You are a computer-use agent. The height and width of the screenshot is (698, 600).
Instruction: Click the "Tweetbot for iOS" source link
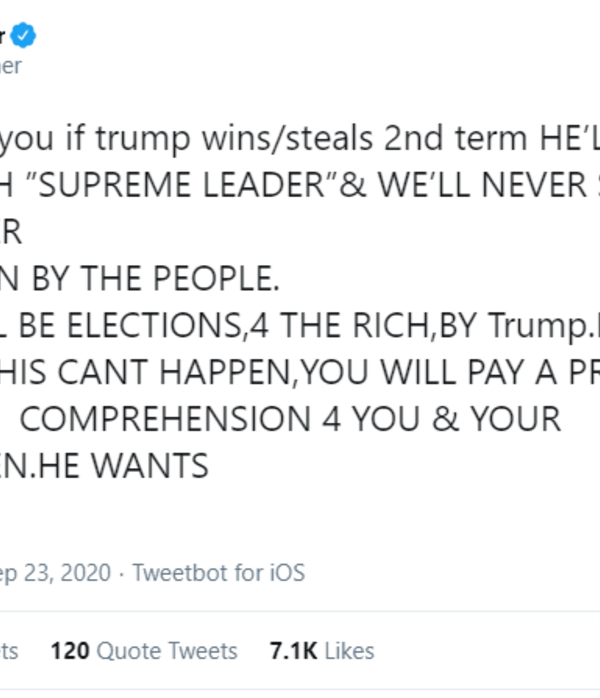[219, 573]
